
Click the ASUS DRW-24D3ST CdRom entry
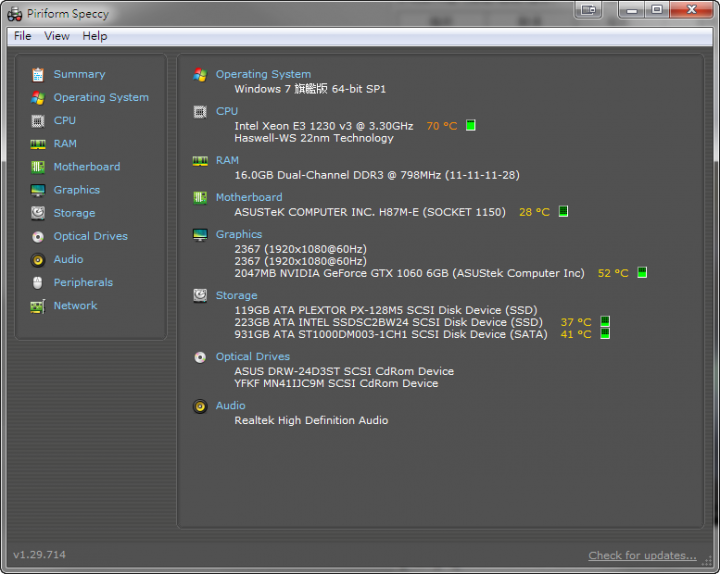[344, 371]
